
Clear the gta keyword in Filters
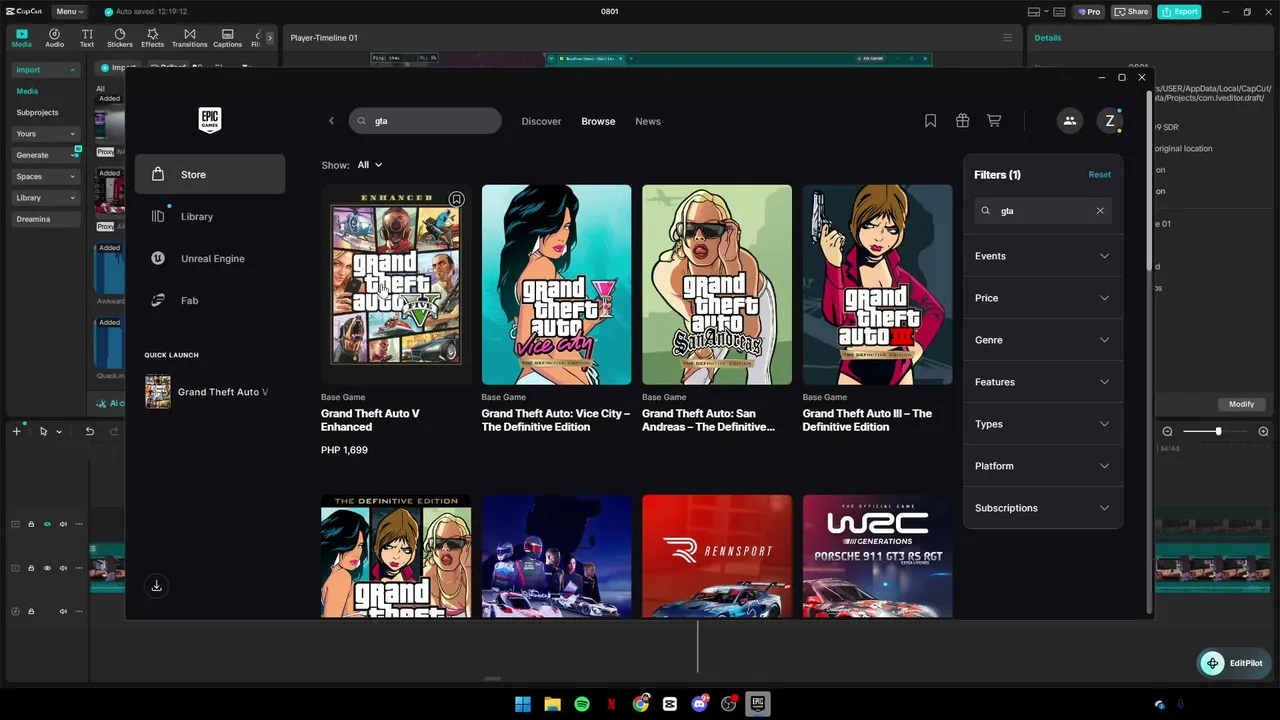pos(1100,211)
